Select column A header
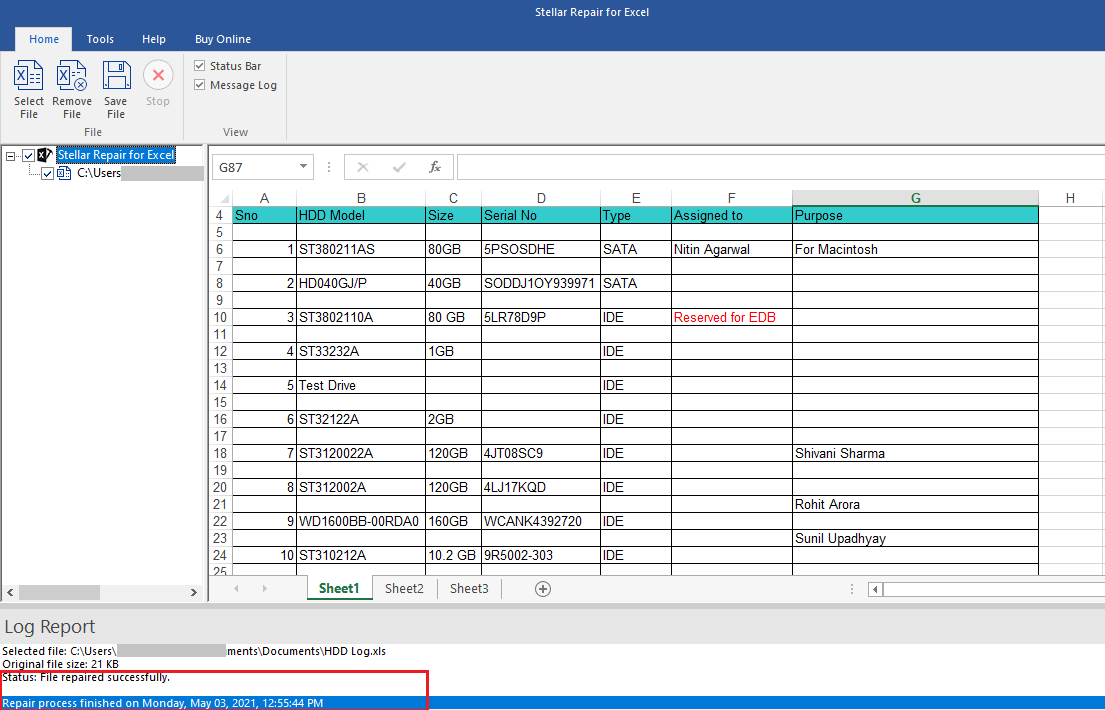 click(x=264, y=198)
